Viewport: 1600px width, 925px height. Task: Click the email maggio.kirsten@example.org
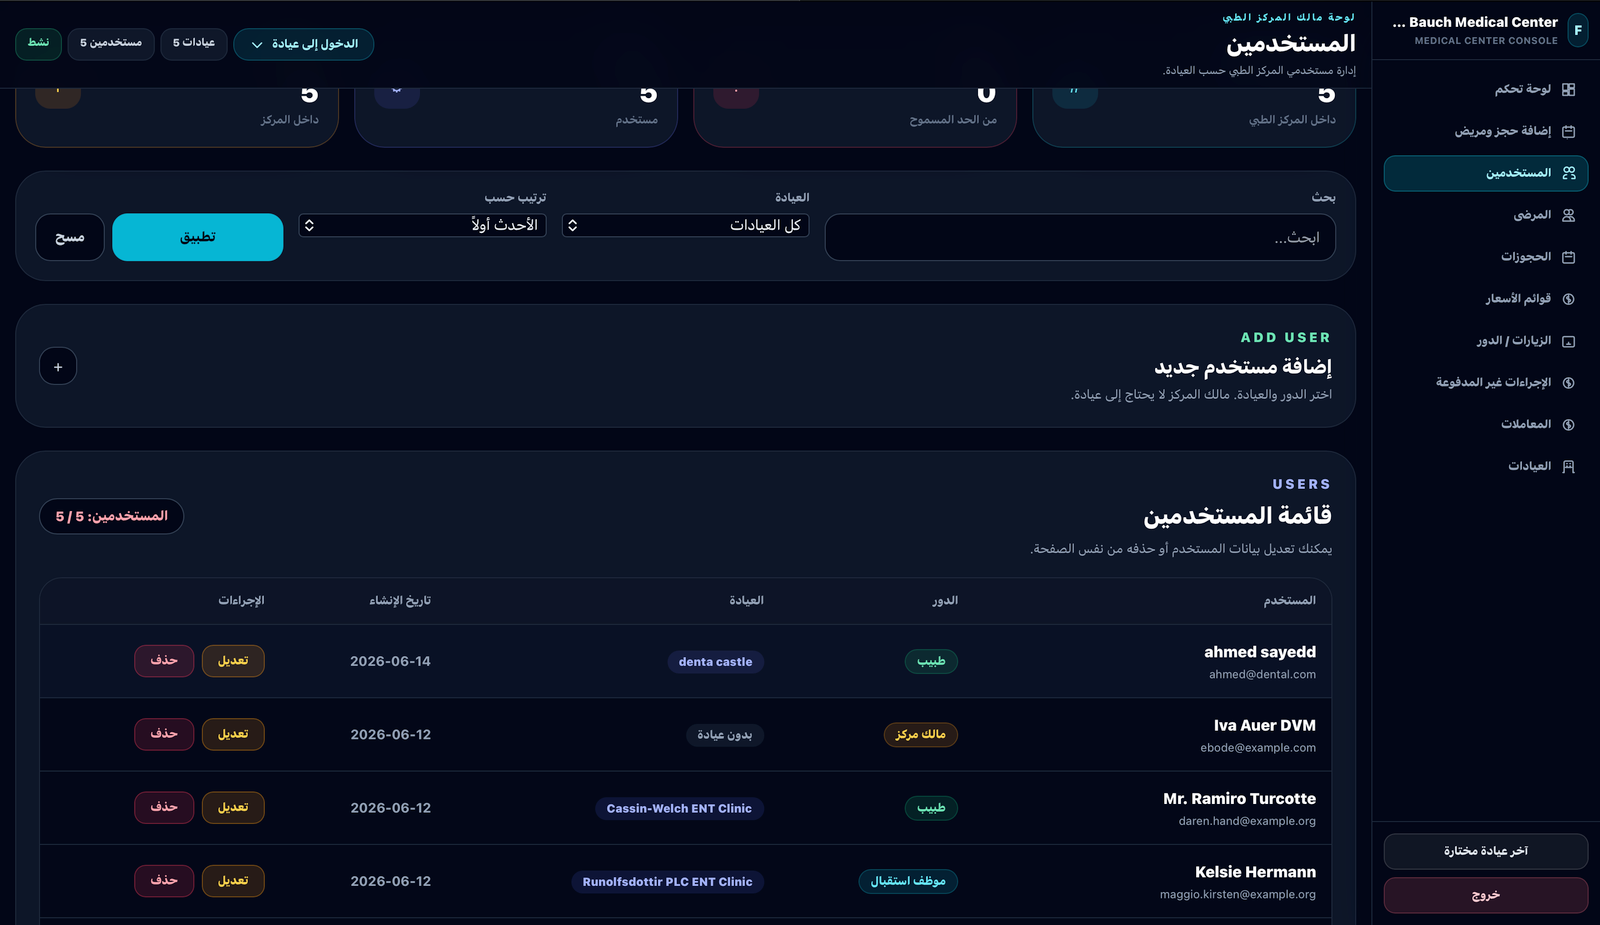[1238, 895]
